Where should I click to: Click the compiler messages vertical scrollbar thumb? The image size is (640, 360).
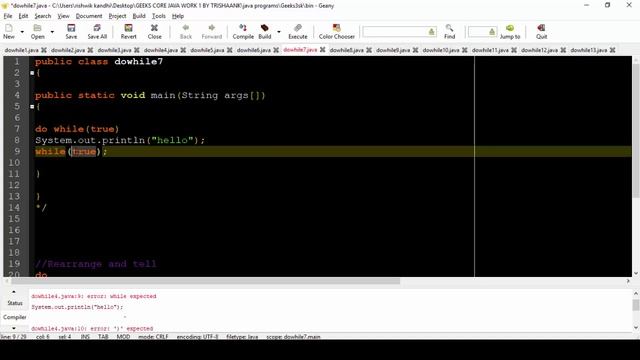[636, 305]
